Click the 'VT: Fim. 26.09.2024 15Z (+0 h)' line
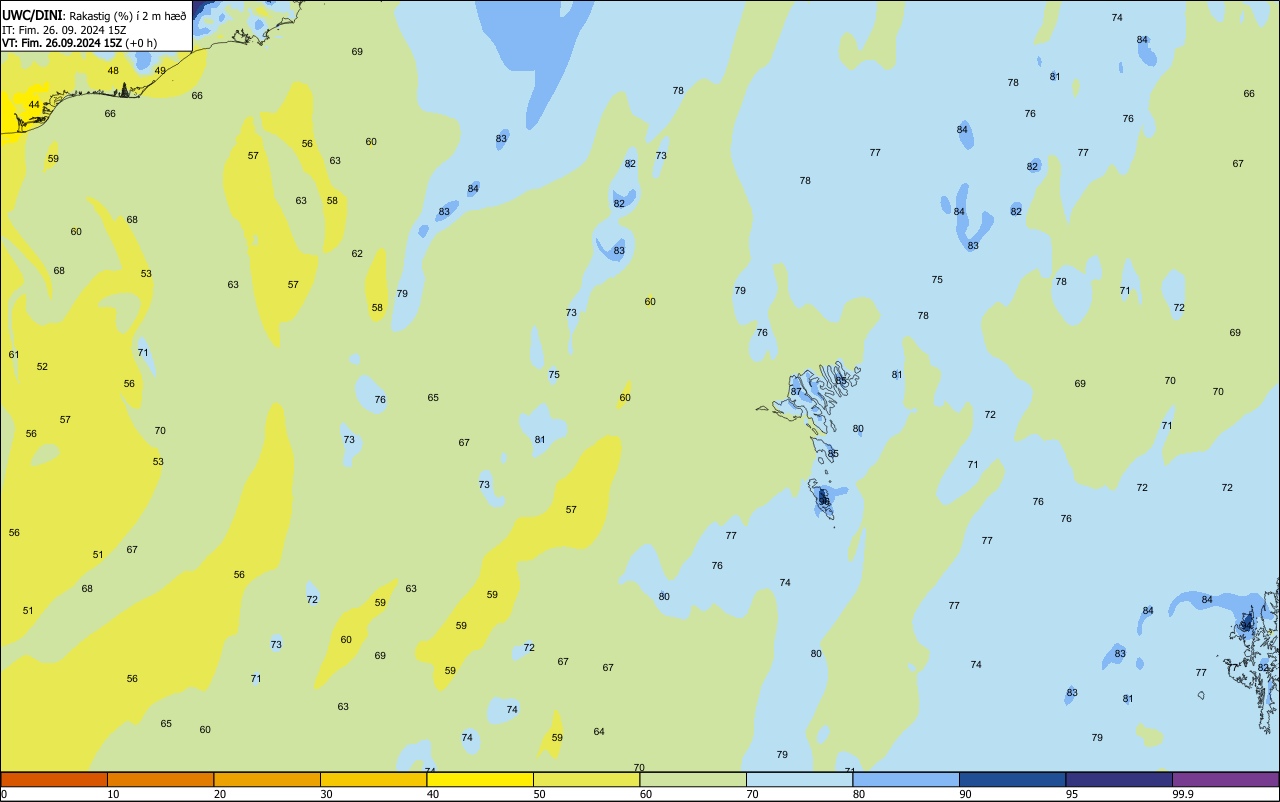The height and width of the screenshot is (802, 1280). [81, 43]
